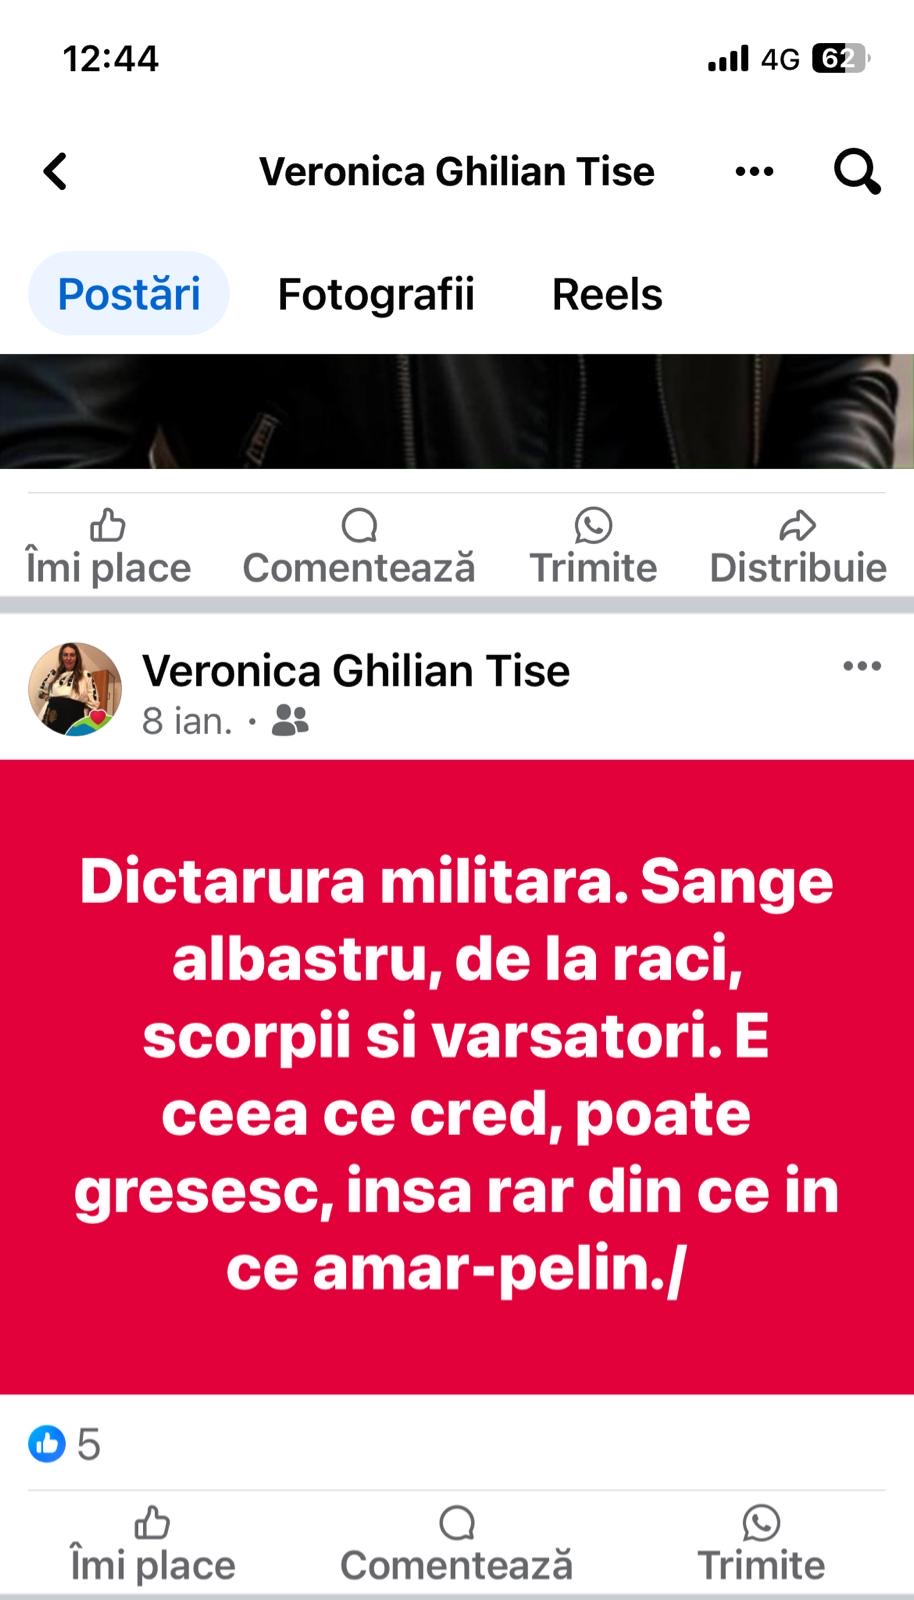The width and height of the screenshot is (914, 1600).
Task: Open Veronica Ghilian Tise profile picture
Action: click(x=75, y=689)
